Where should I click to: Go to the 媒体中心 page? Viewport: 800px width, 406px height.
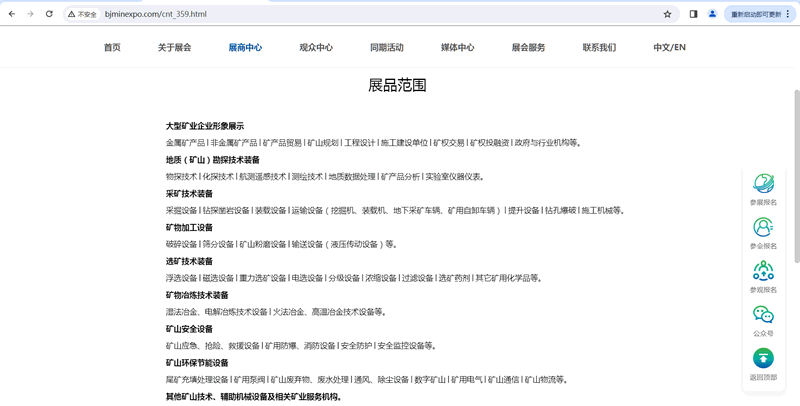pyautogui.click(x=457, y=47)
